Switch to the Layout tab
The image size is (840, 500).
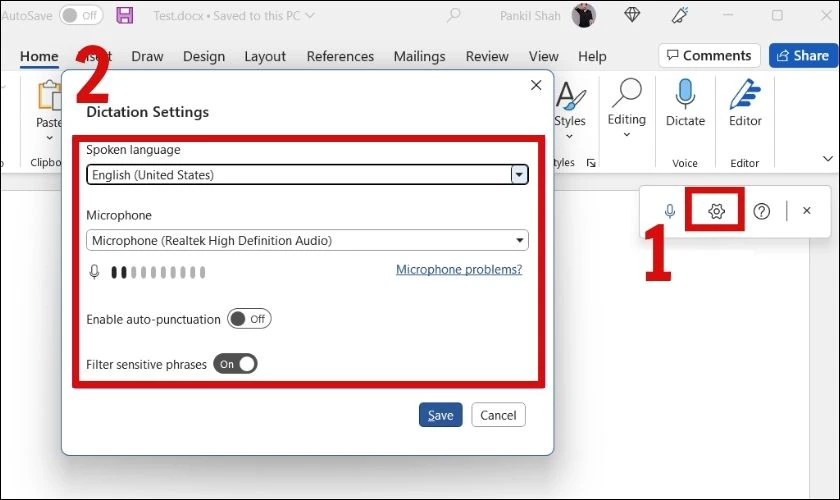pyautogui.click(x=265, y=56)
